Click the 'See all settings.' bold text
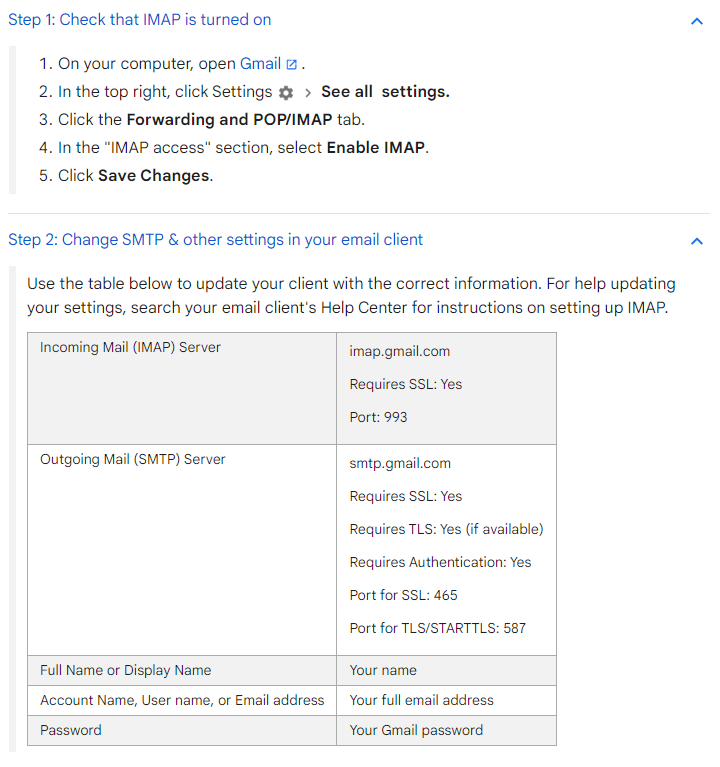720x767 pixels. (385, 91)
